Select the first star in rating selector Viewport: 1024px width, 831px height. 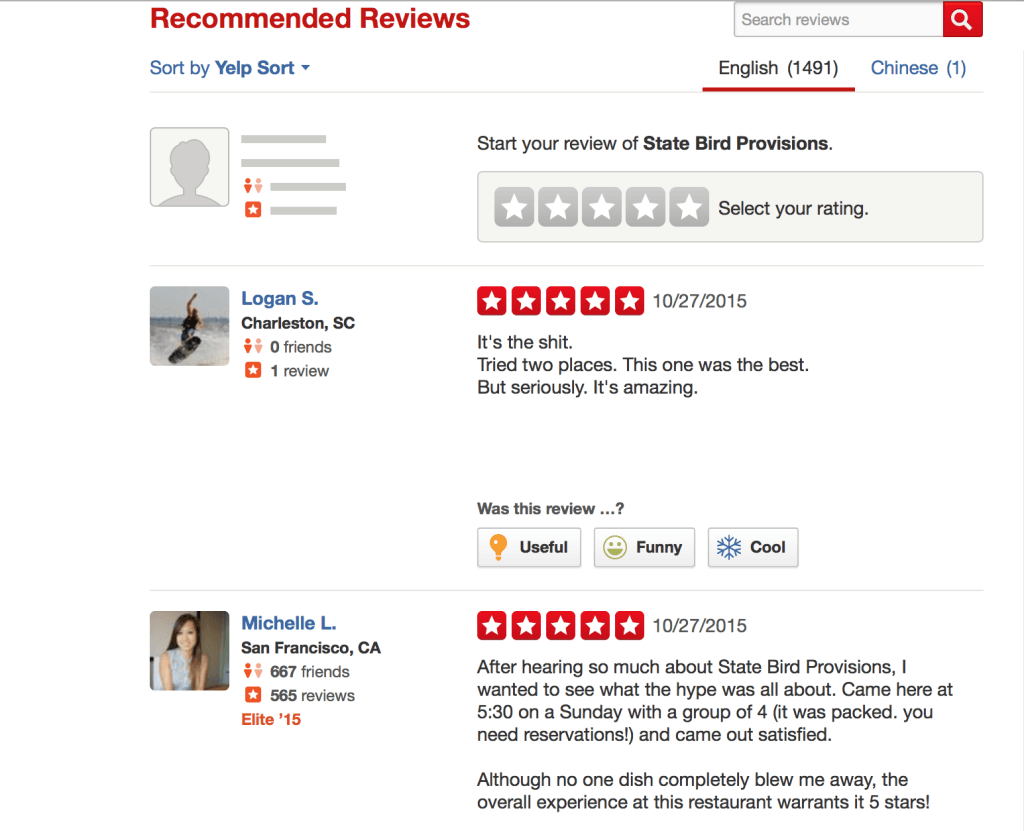pyautogui.click(x=514, y=208)
